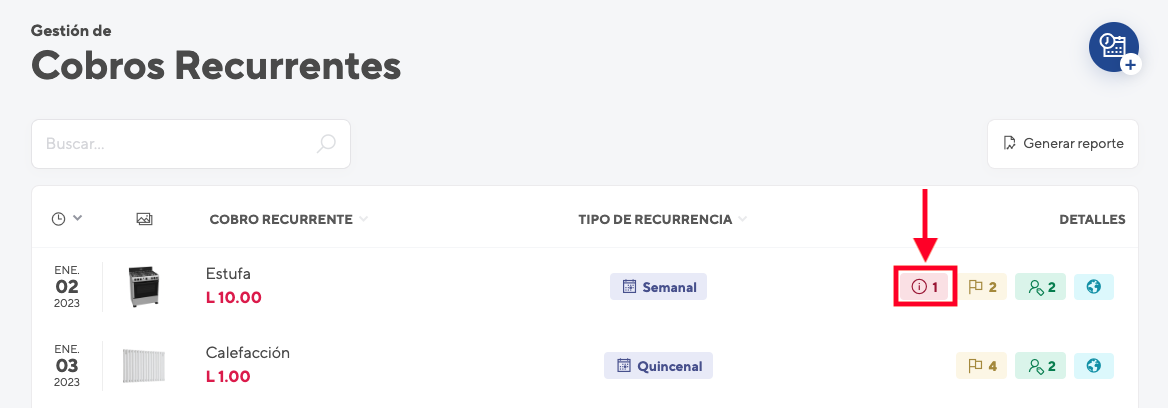Focus the Buscar search field
This screenshot has height=408, width=1168.
[191, 144]
